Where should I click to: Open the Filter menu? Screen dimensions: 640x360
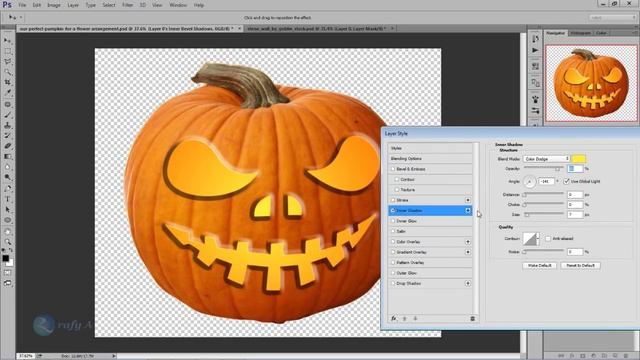(127, 5)
